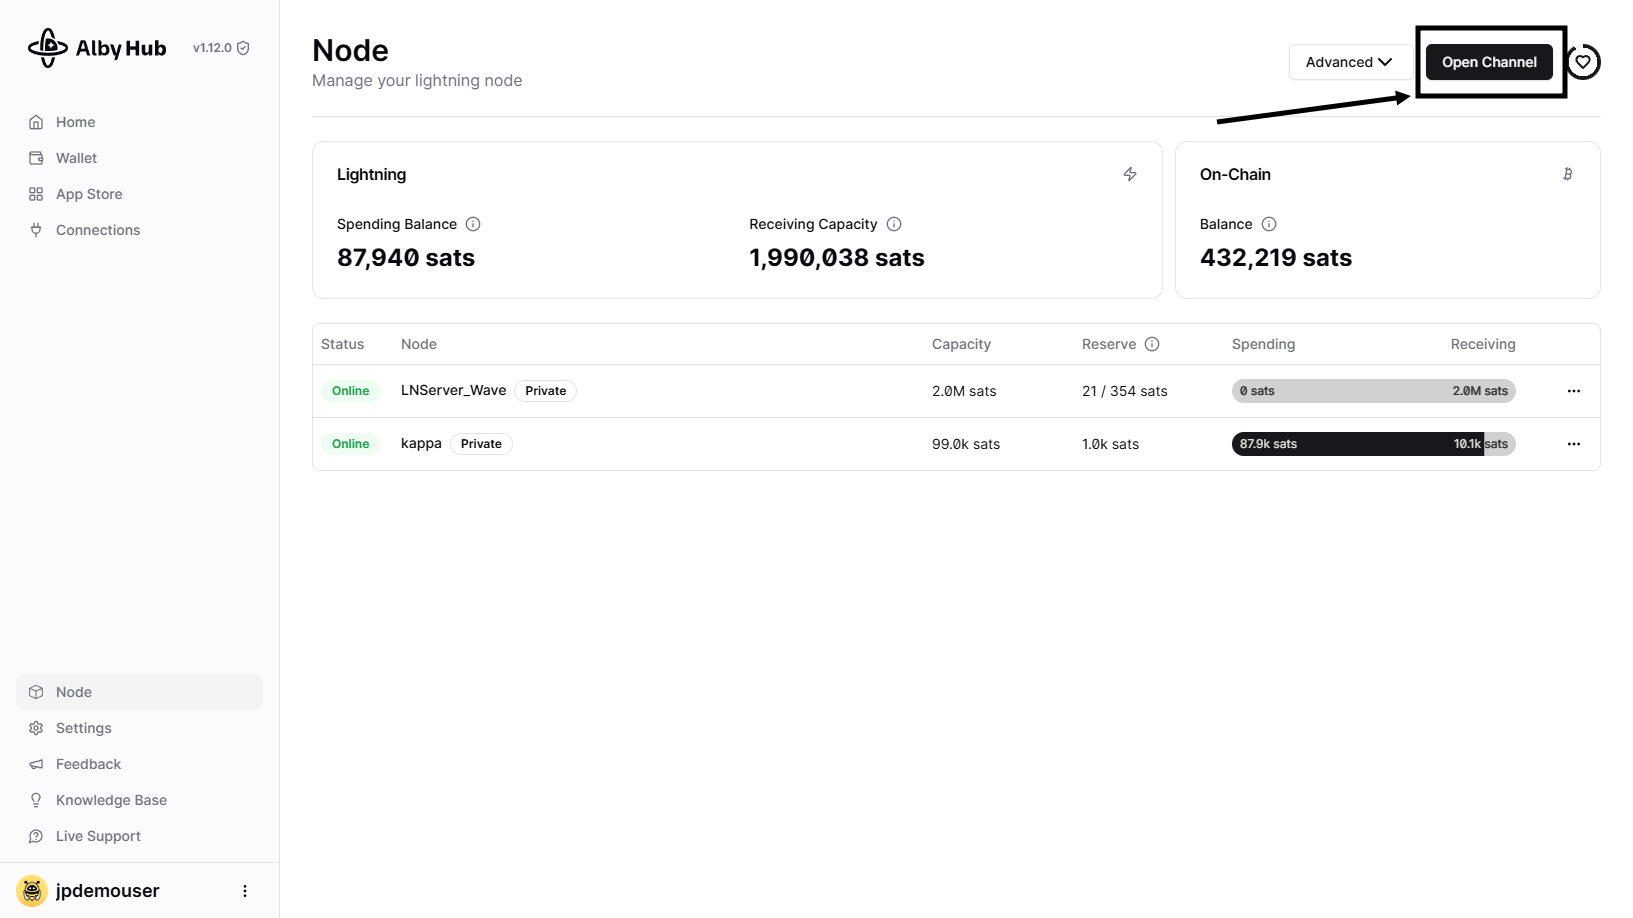The image size is (1633, 918).
Task: Click LNServer_Wave node name
Action: 453,390
